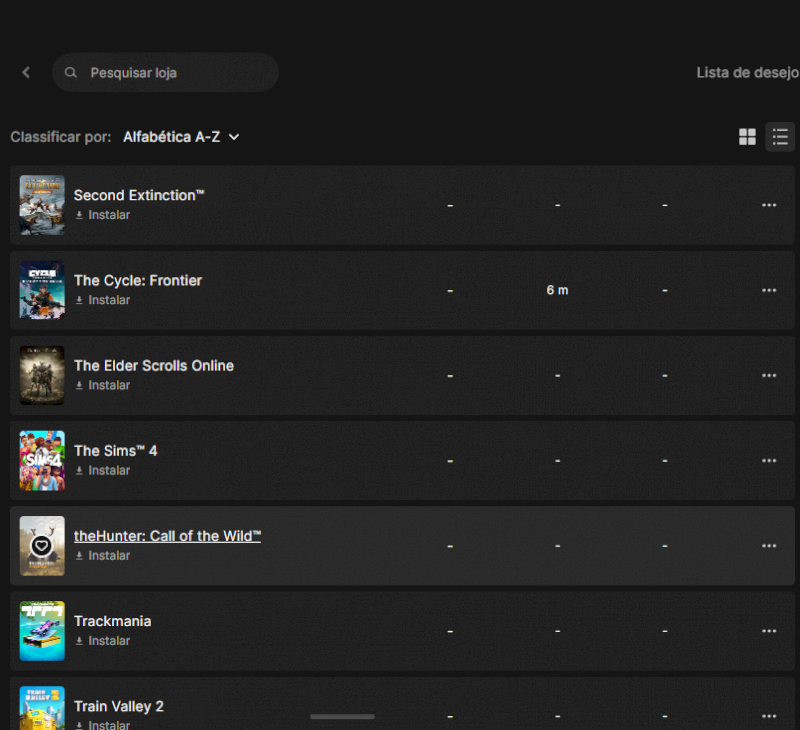Screen dimensions: 800x730
Task: Open the Lista de desejos link
Action: tap(748, 72)
